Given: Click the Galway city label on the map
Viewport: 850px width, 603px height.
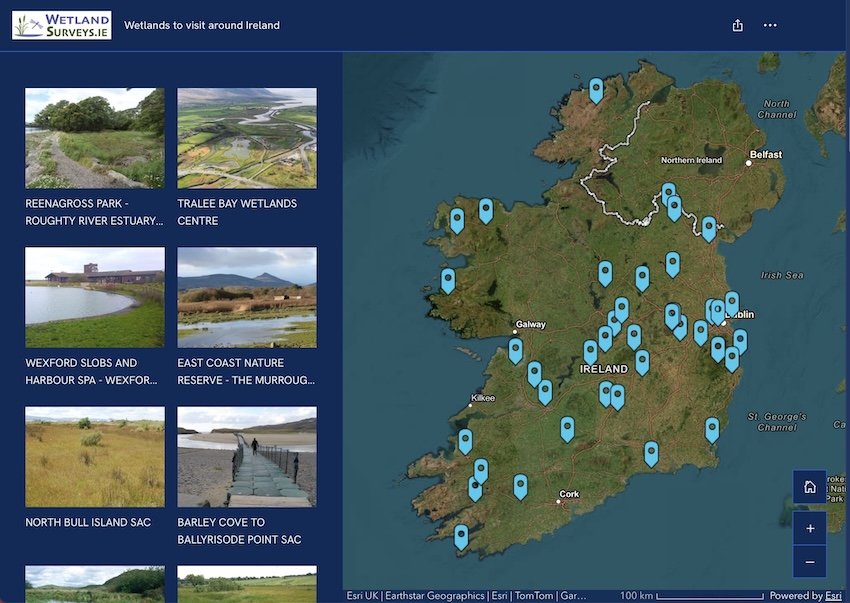Looking at the screenshot, I should pyautogui.click(x=530, y=324).
